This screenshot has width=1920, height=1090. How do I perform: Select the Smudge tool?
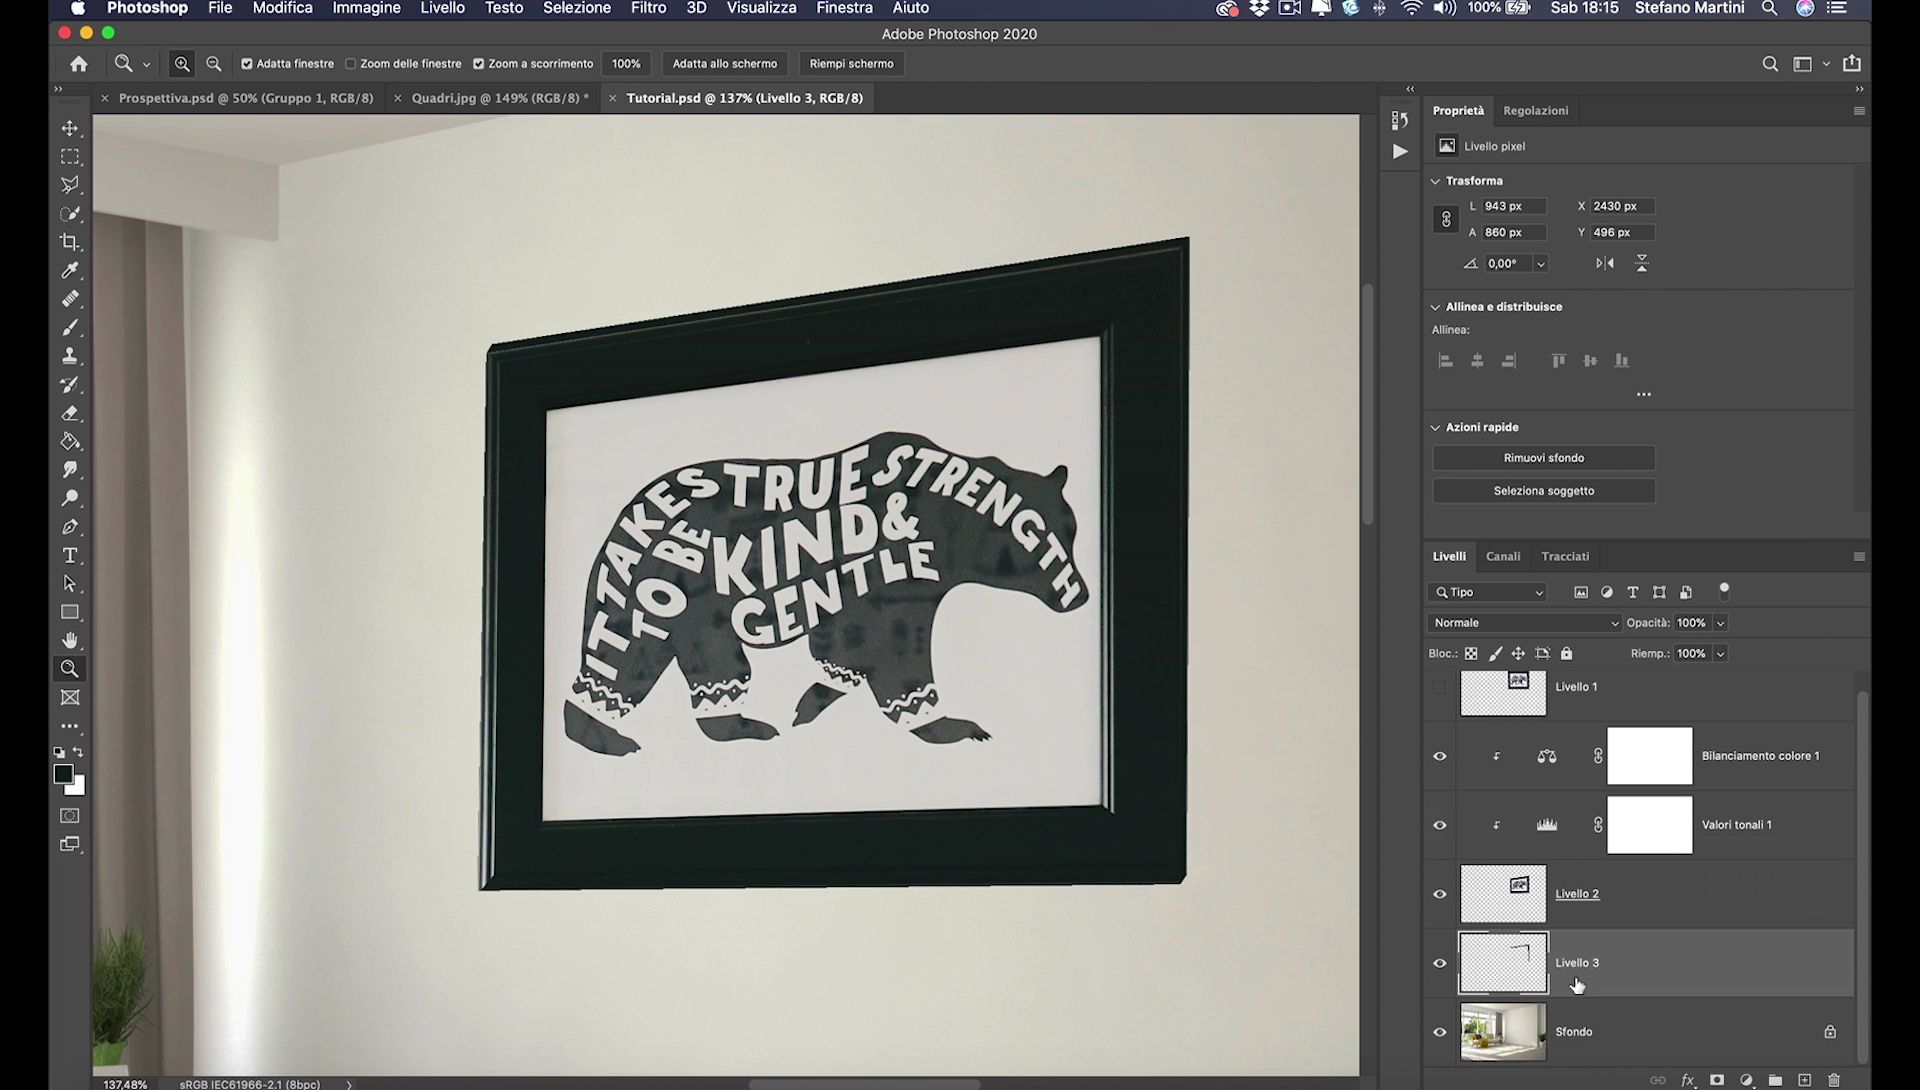point(70,470)
